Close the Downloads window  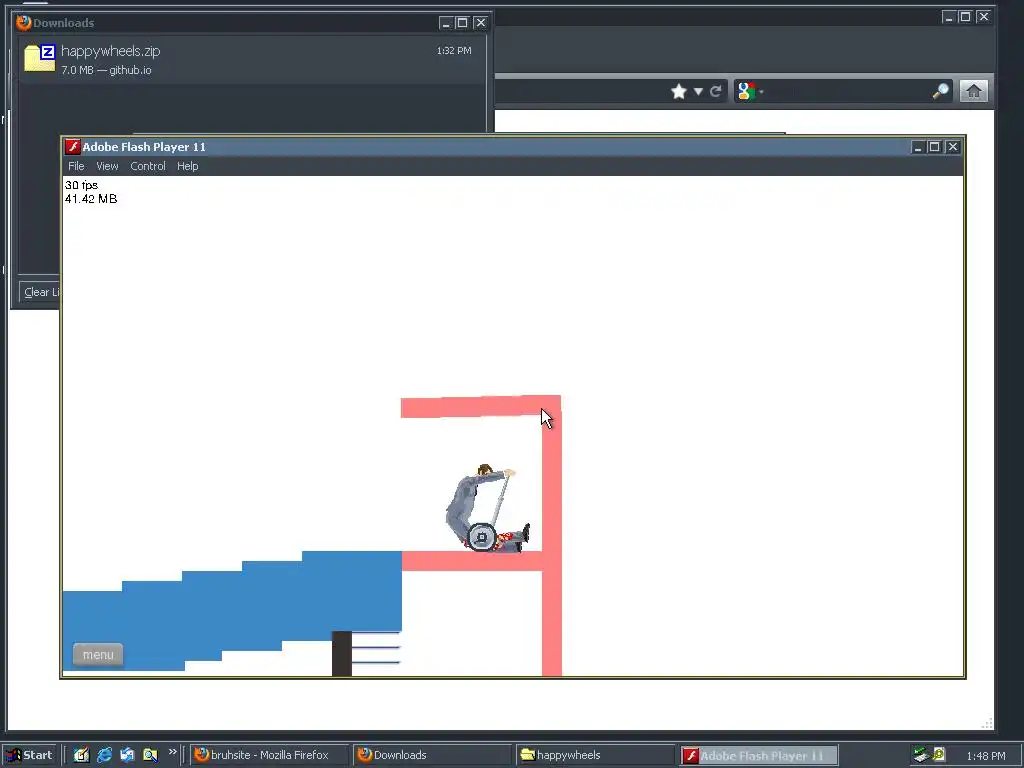481,23
